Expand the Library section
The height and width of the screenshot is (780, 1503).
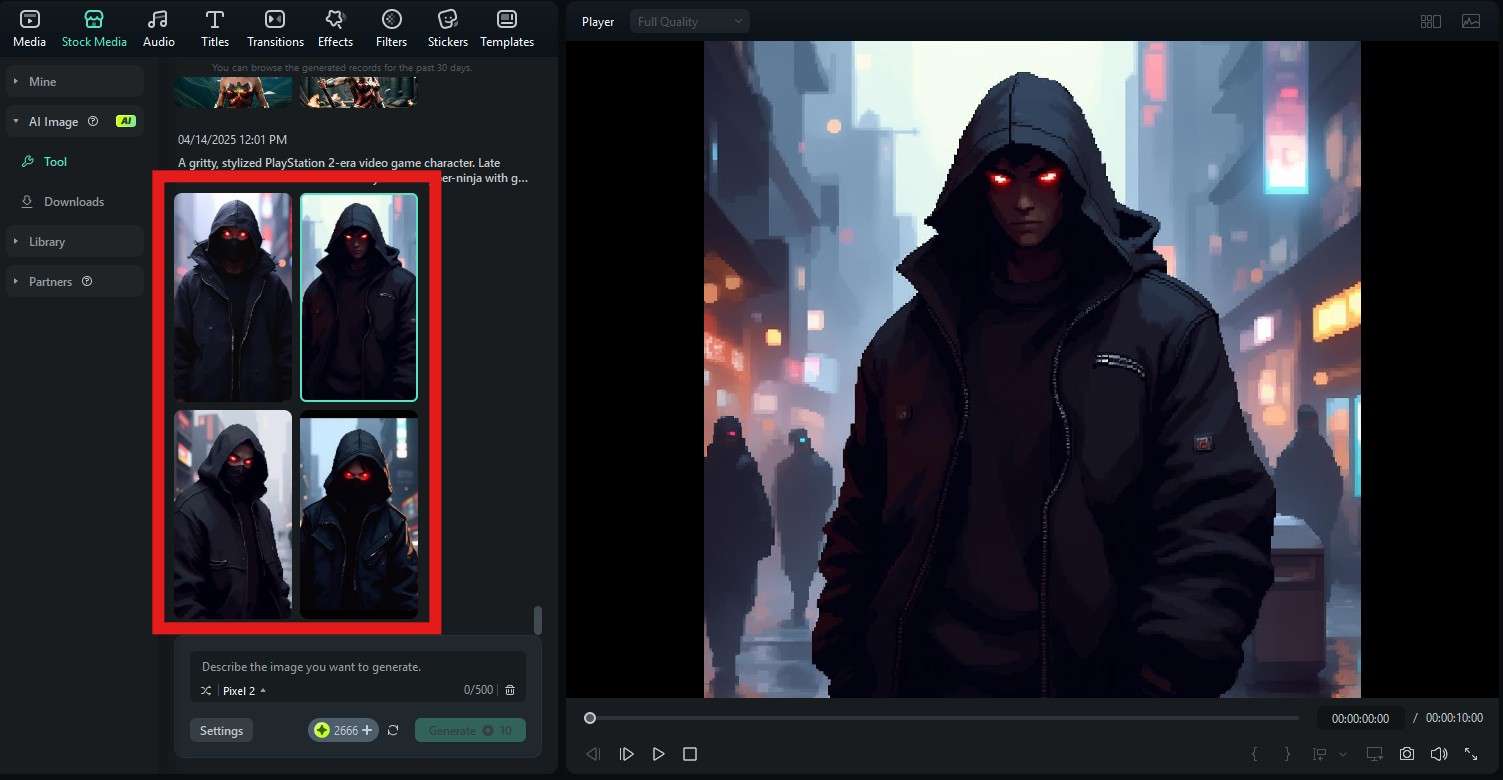[75, 241]
